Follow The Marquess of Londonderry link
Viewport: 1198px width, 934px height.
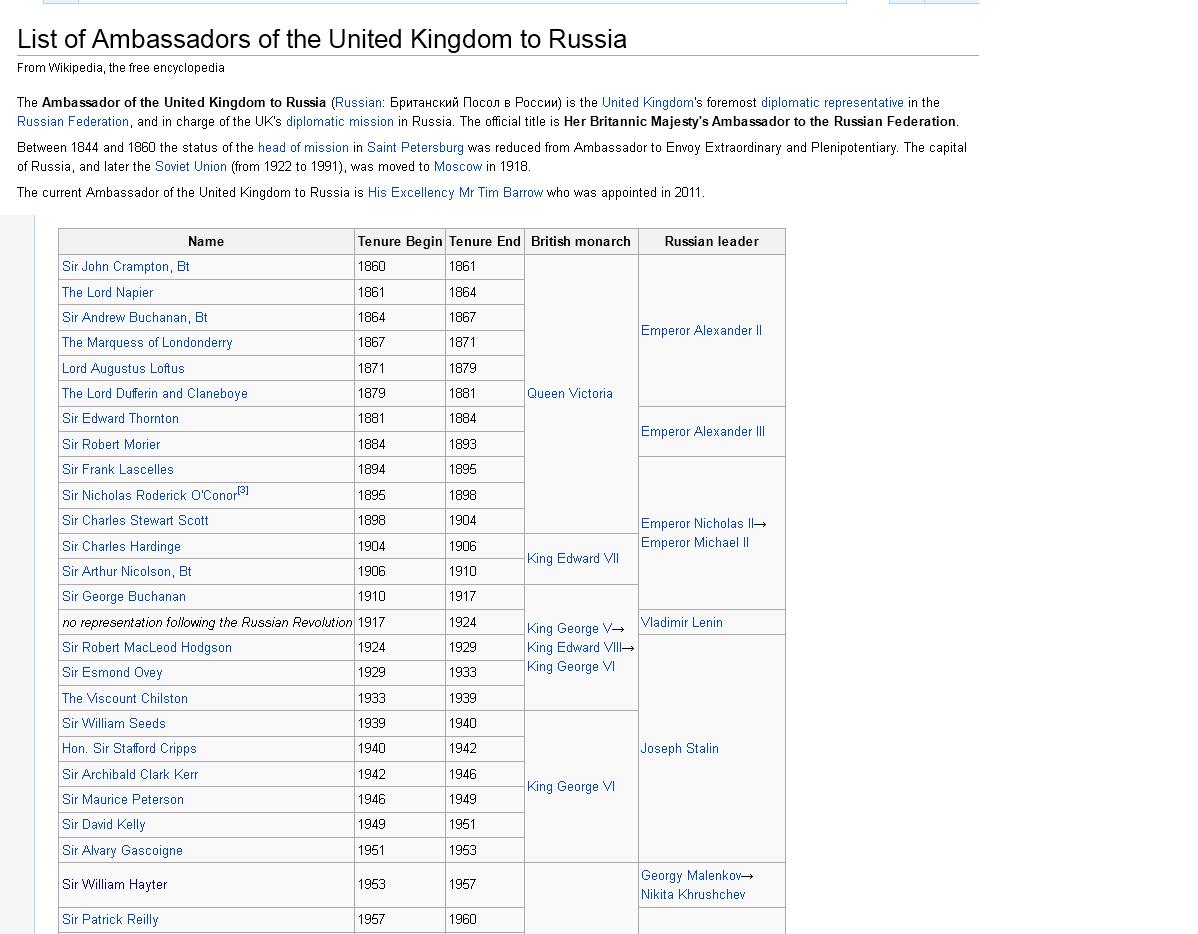point(147,343)
